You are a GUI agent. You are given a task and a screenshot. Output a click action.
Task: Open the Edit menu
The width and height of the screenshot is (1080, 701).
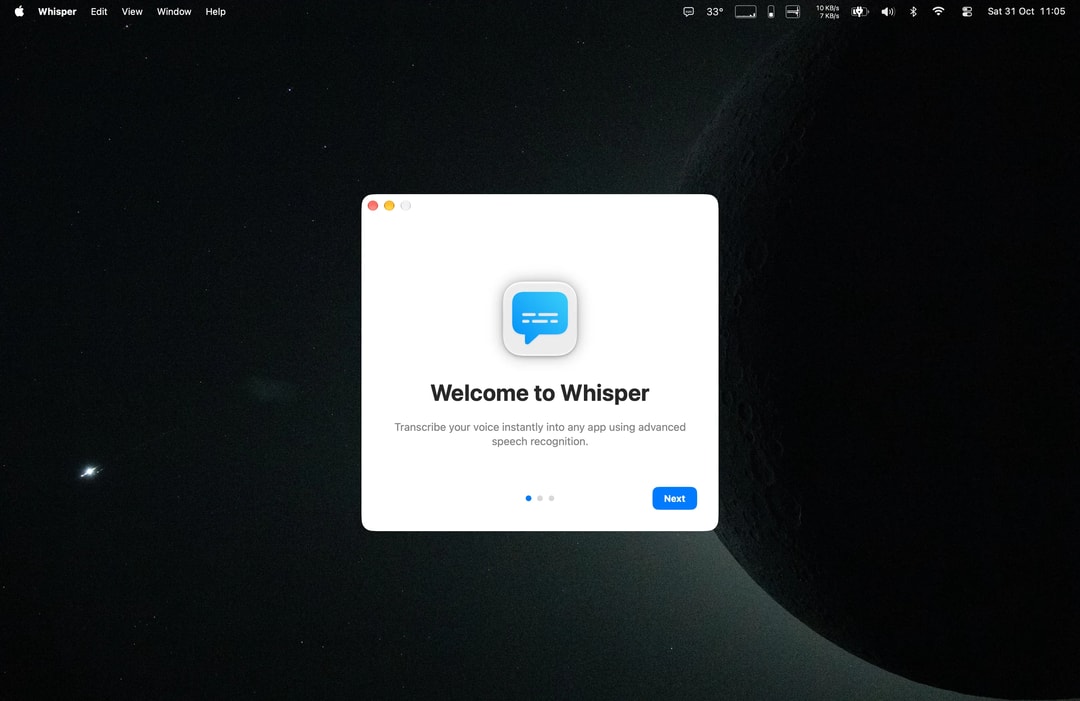point(99,12)
